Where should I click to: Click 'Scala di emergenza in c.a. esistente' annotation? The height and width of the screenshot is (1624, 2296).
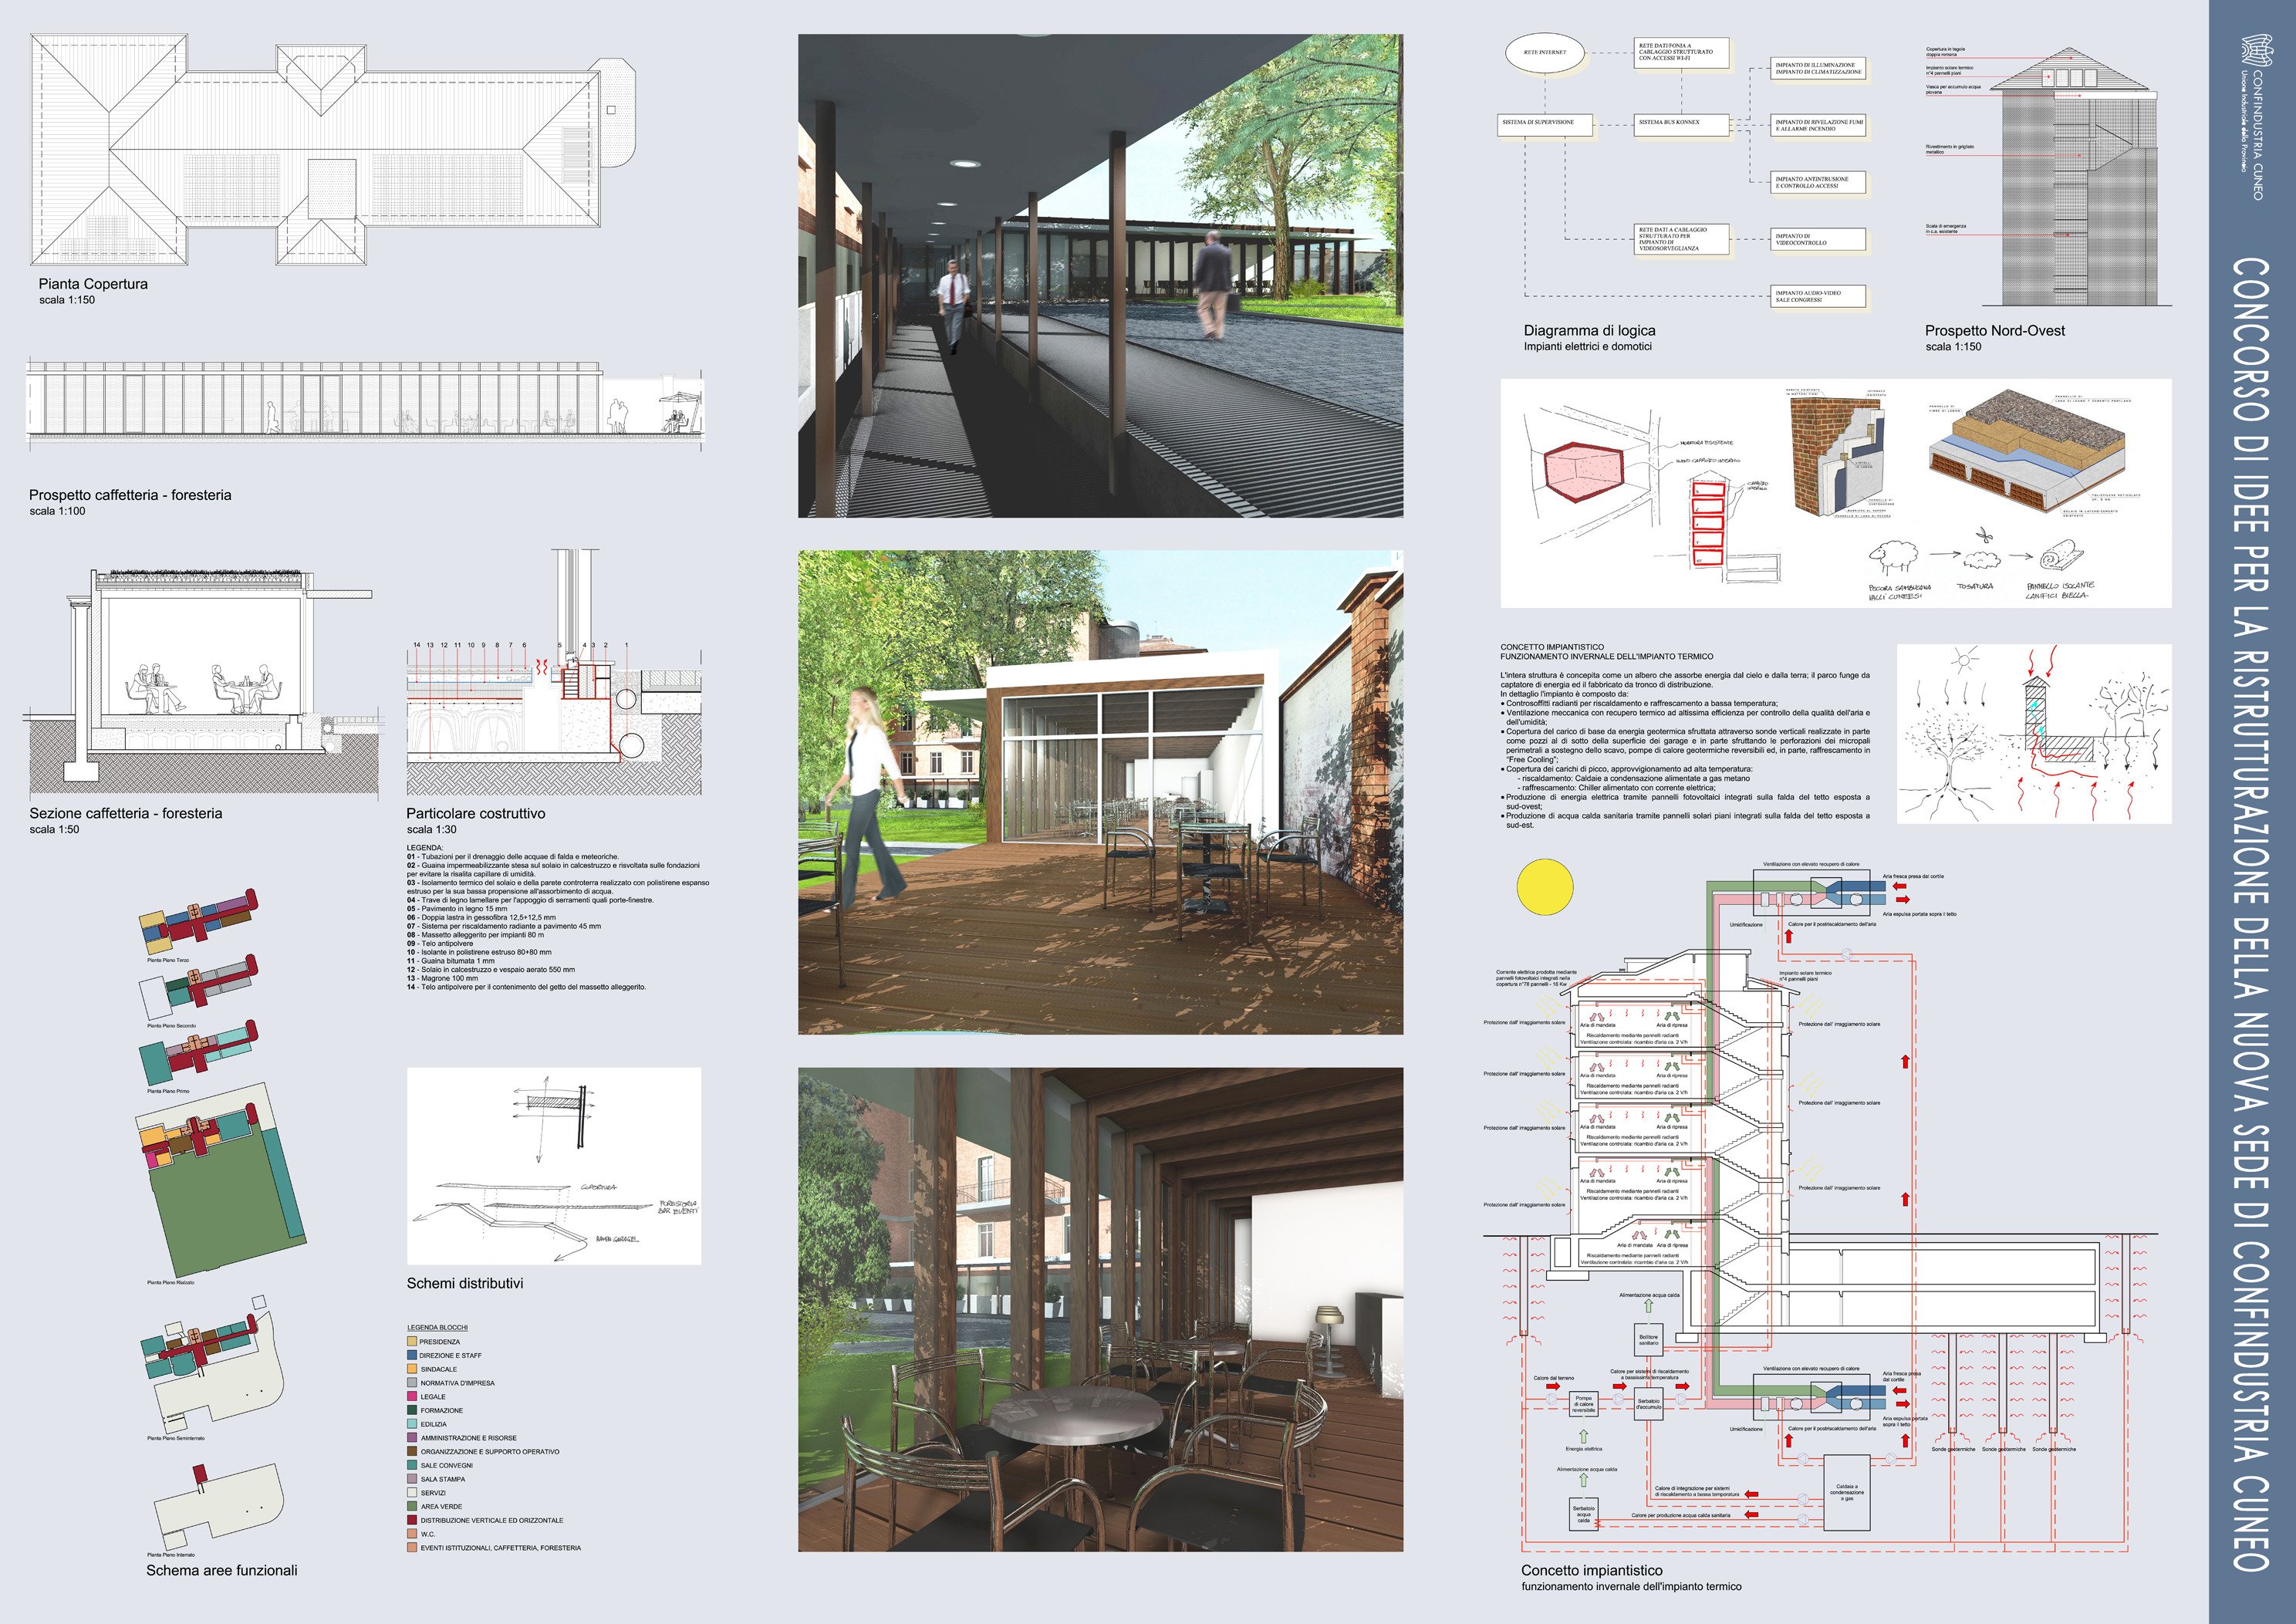(x=1946, y=229)
